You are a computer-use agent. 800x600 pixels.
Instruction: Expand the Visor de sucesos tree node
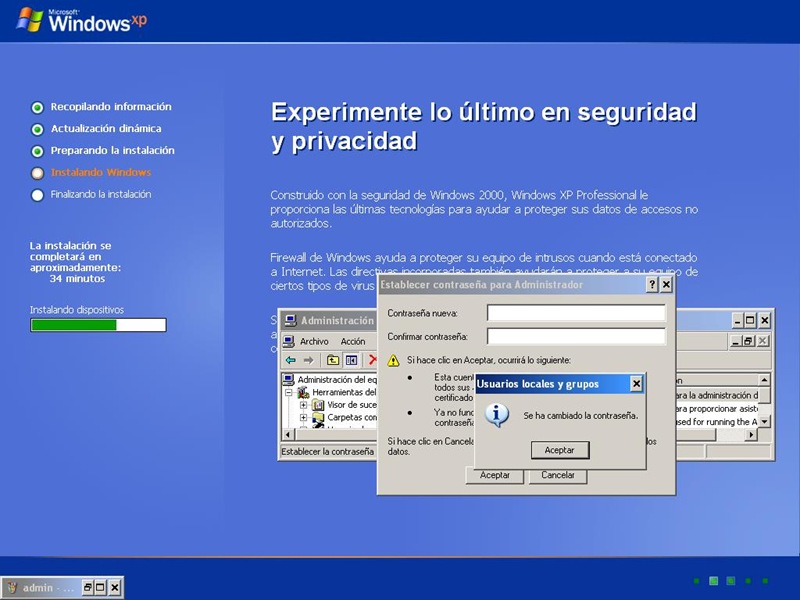[304, 405]
